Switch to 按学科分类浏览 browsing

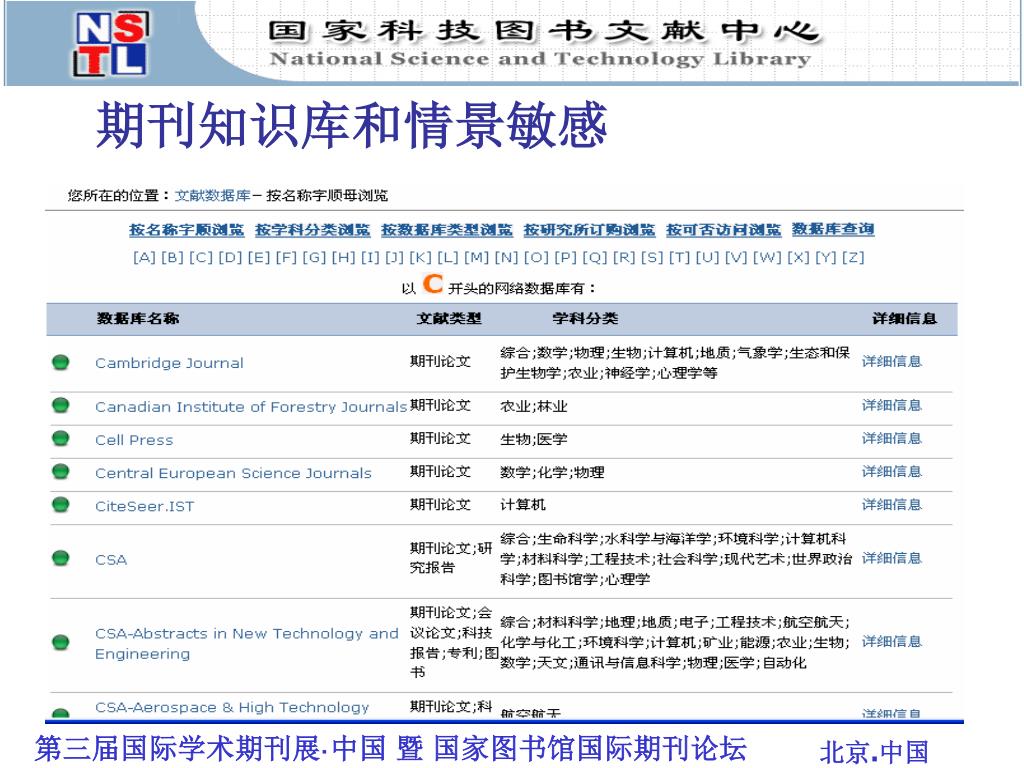pyautogui.click(x=313, y=230)
